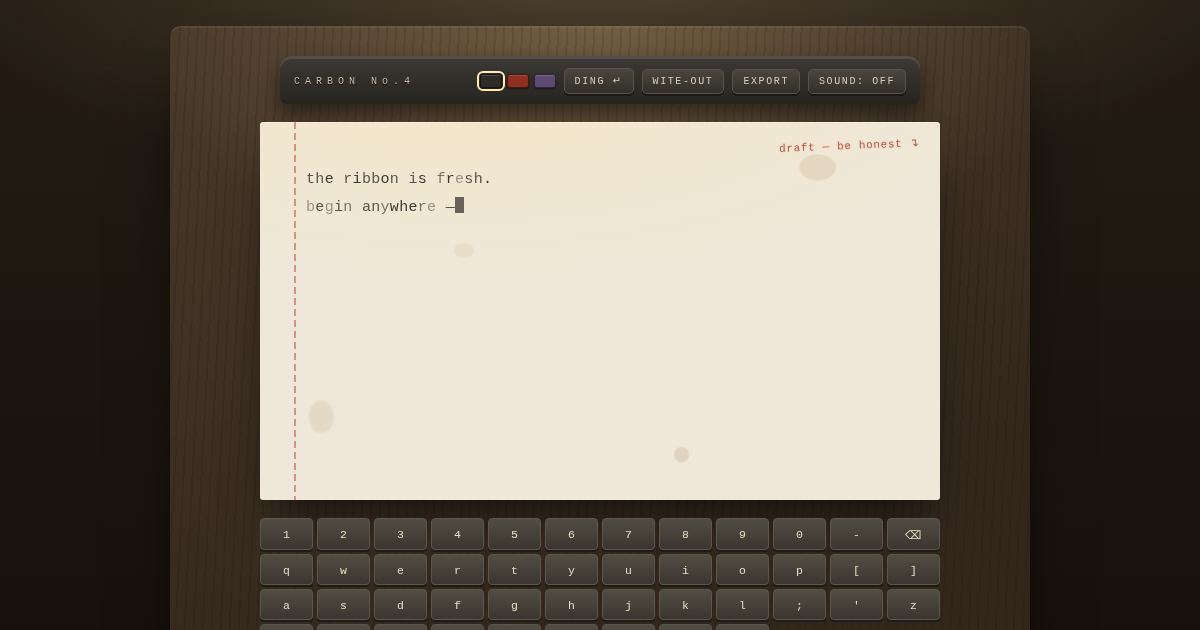
Task: Tap the 1 key
Action: pyautogui.click(x=286, y=534)
